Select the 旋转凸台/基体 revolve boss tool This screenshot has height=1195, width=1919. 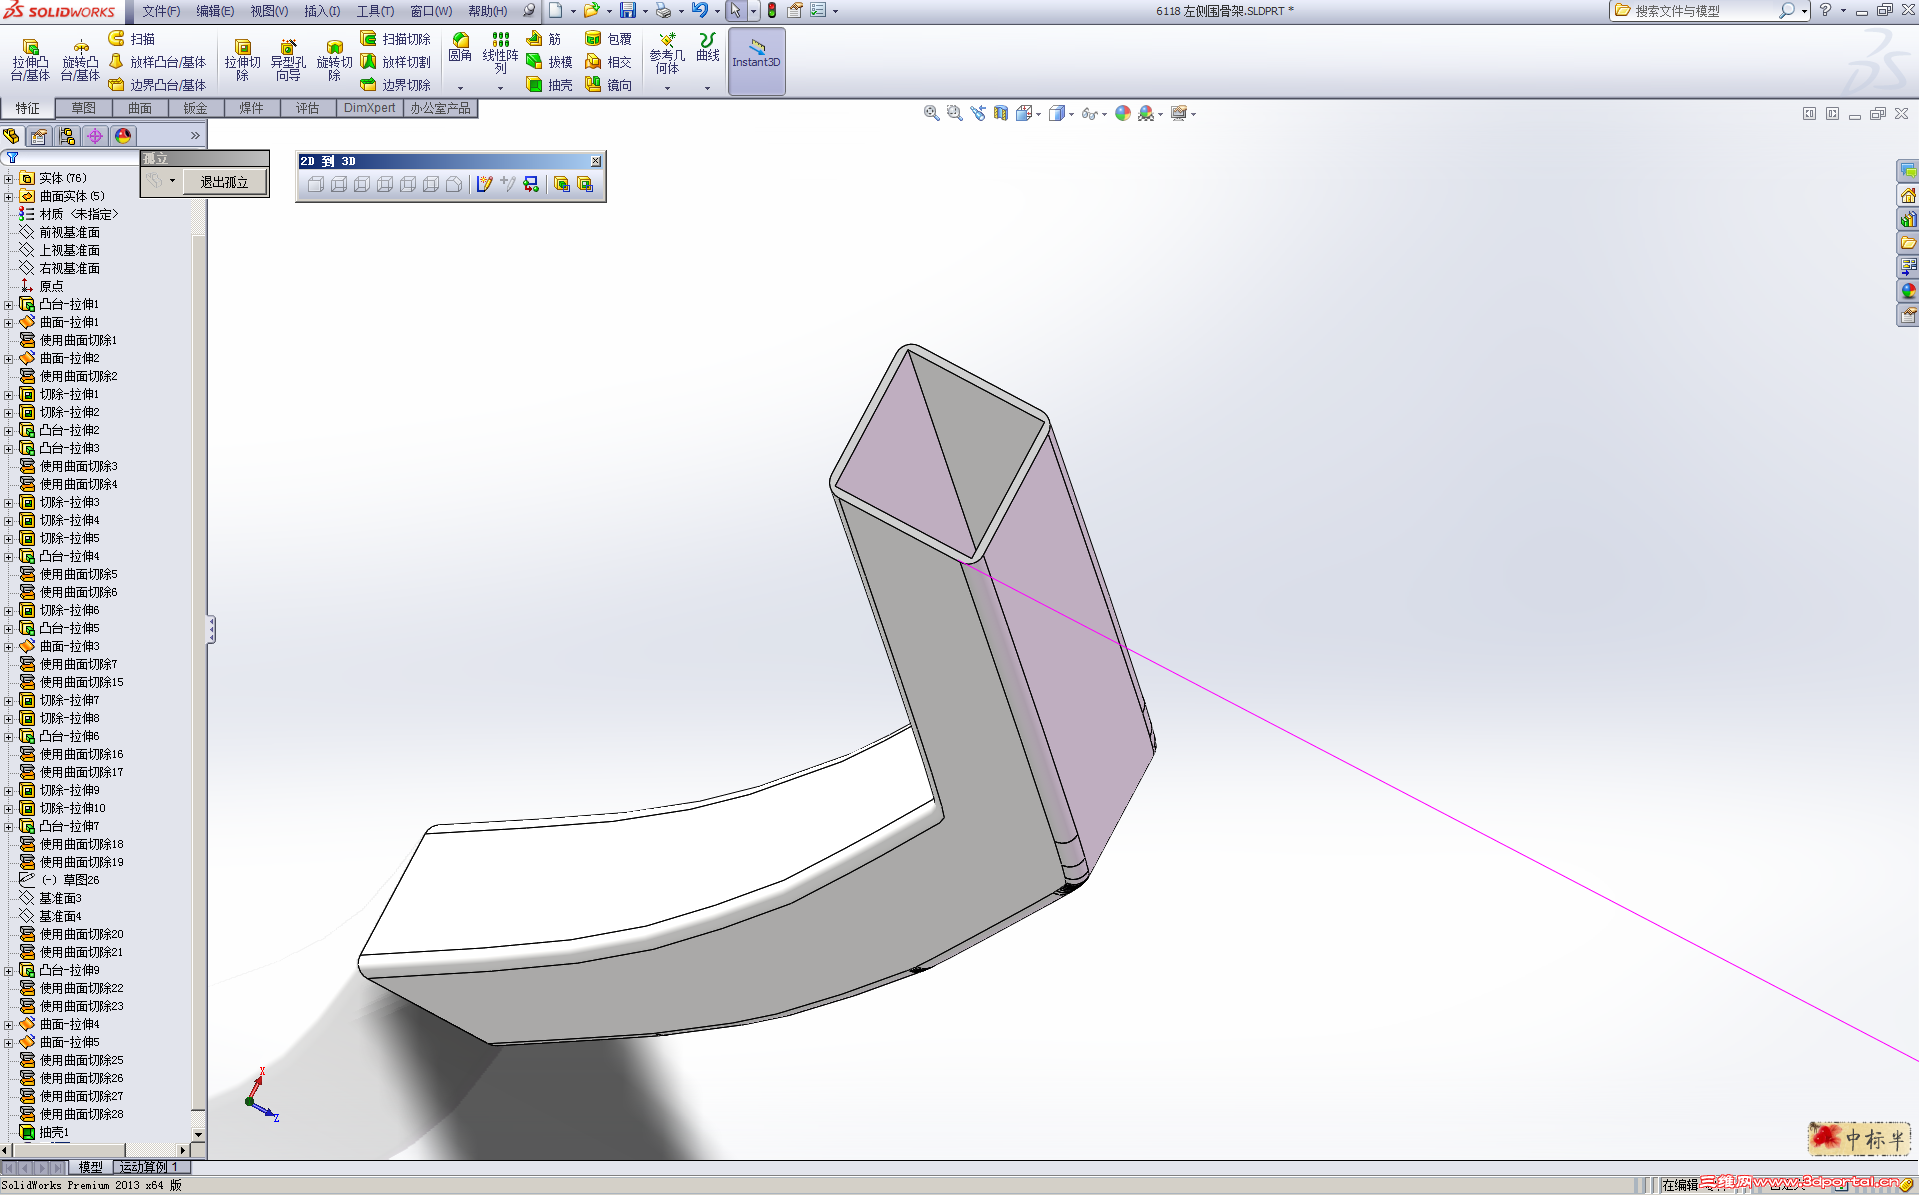coord(80,60)
